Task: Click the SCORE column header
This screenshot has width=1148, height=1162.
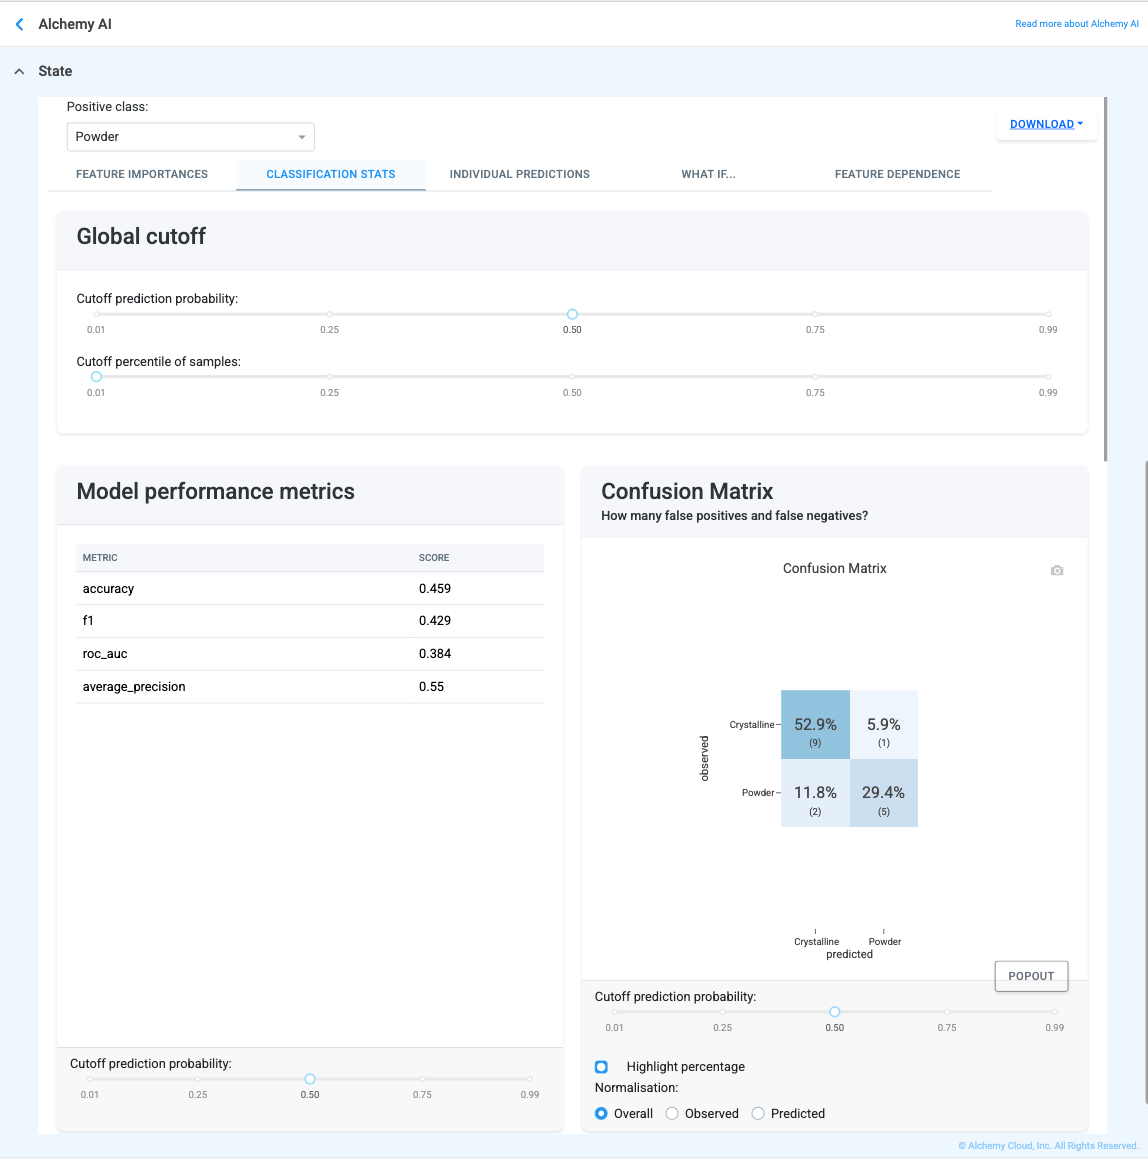Action: [x=434, y=557]
